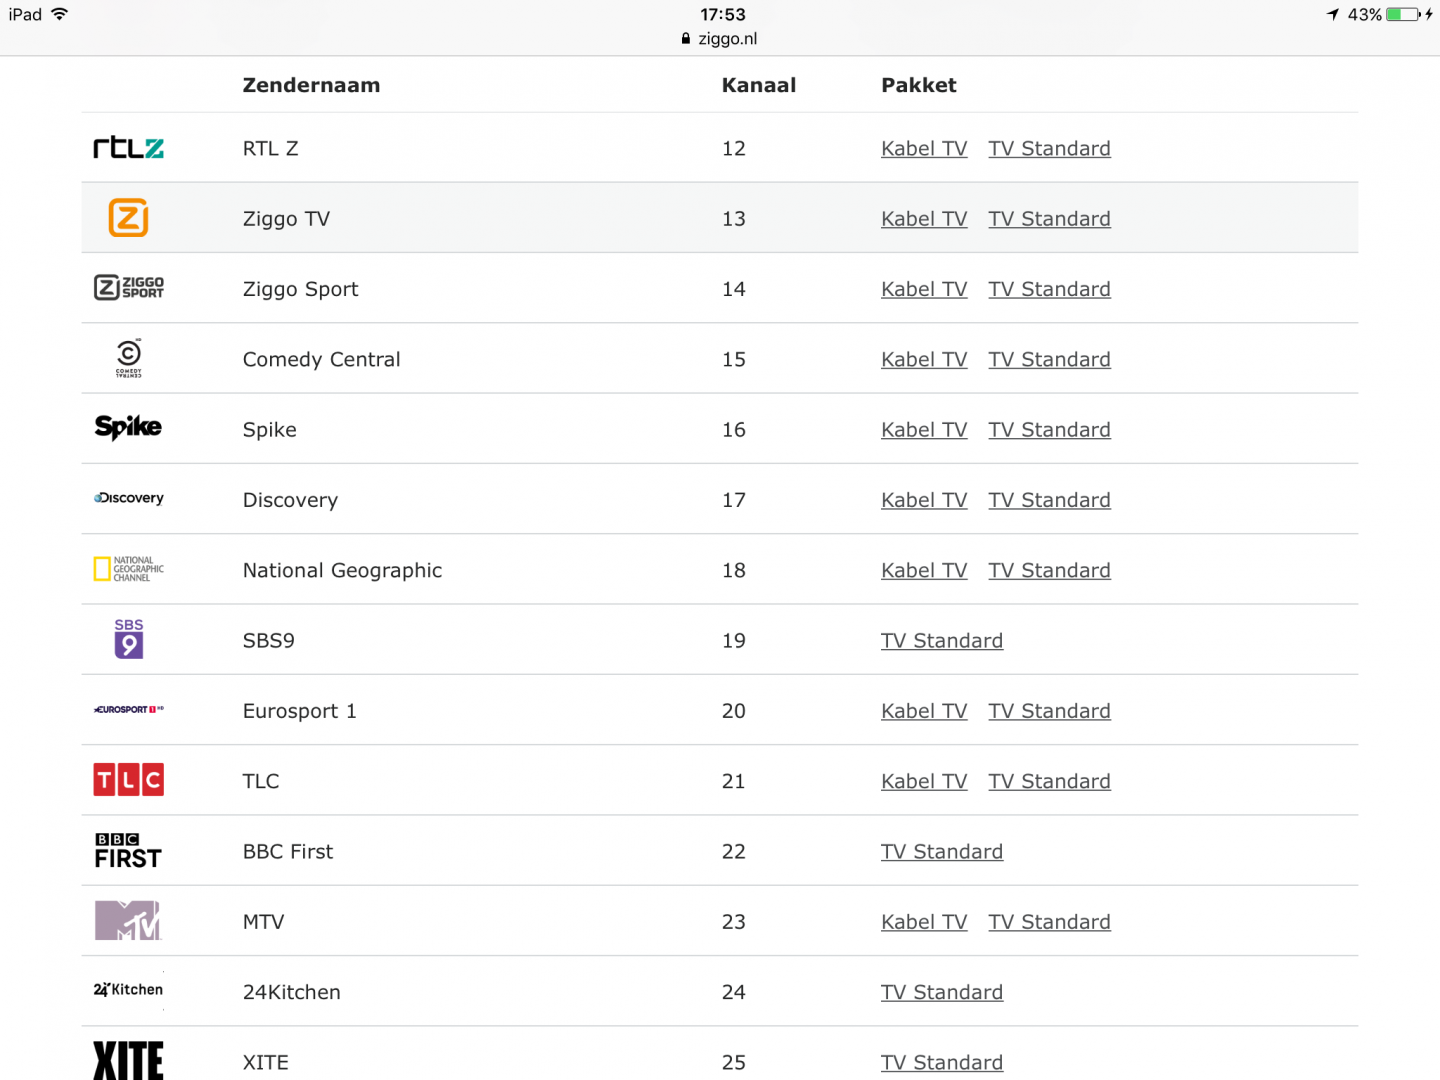This screenshot has width=1440, height=1080.
Task: Click the Ziggo Sport logo
Action: 128,288
